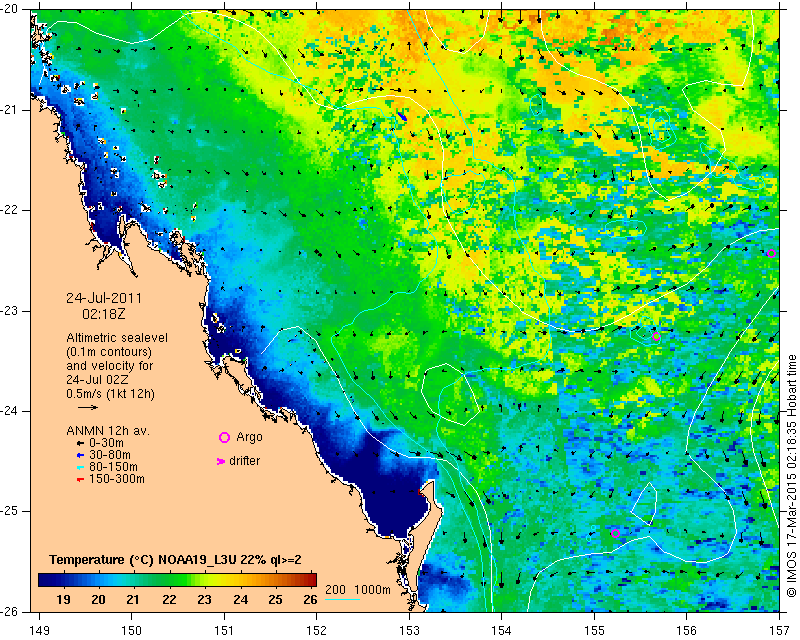Click the '150-300m' depth label
This screenshot has width=800, height=640.
pyautogui.click(x=117, y=479)
